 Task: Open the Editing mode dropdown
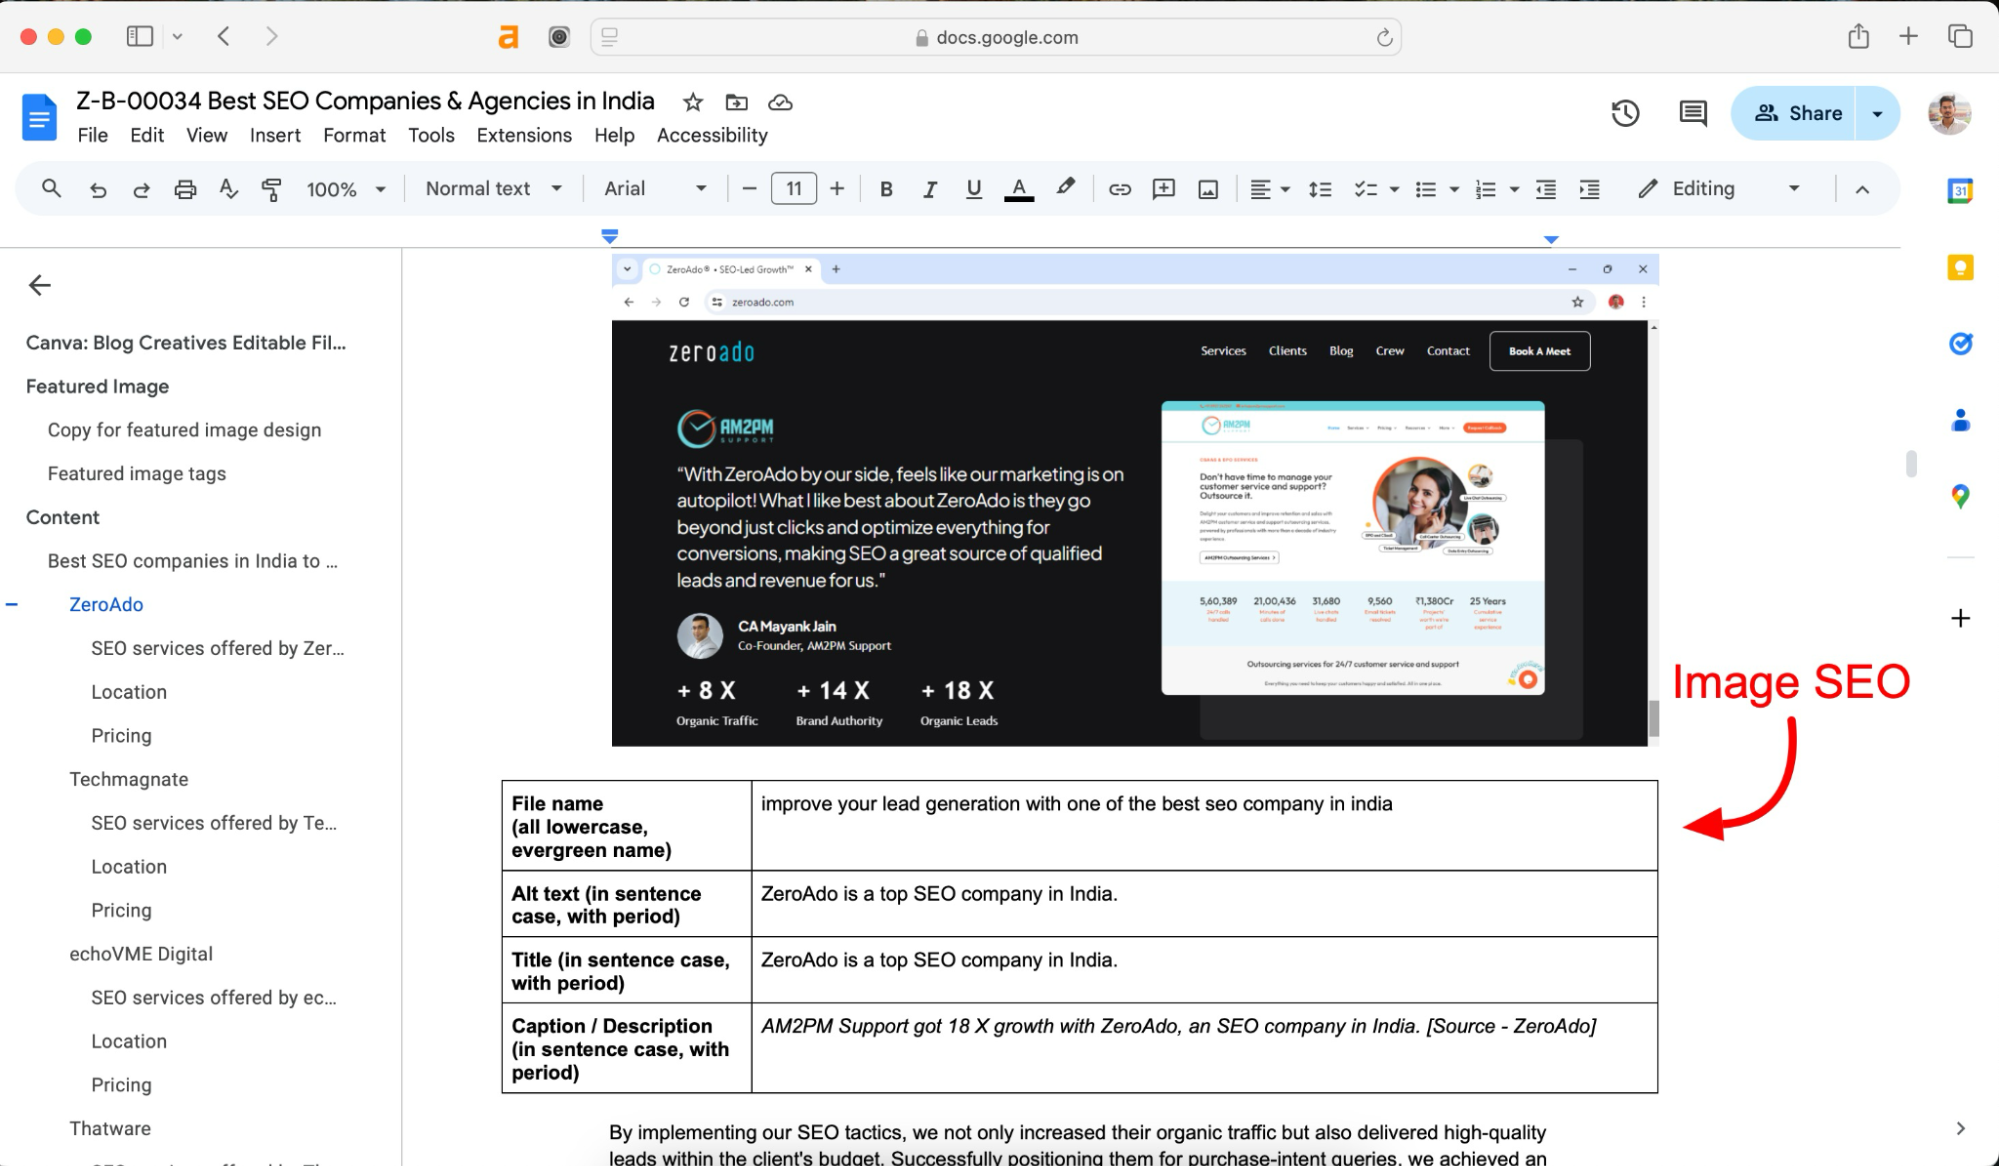pos(1720,189)
